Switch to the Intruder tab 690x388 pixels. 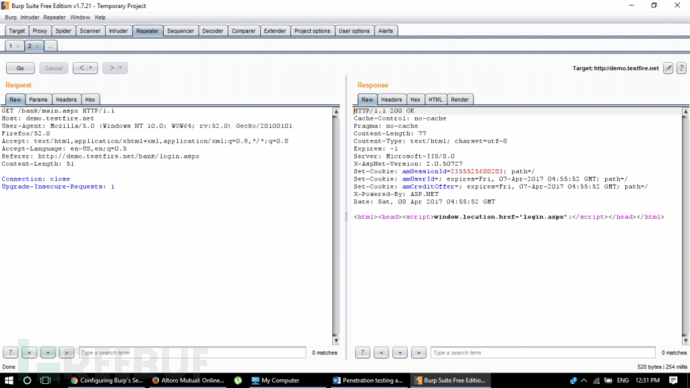[x=118, y=31]
